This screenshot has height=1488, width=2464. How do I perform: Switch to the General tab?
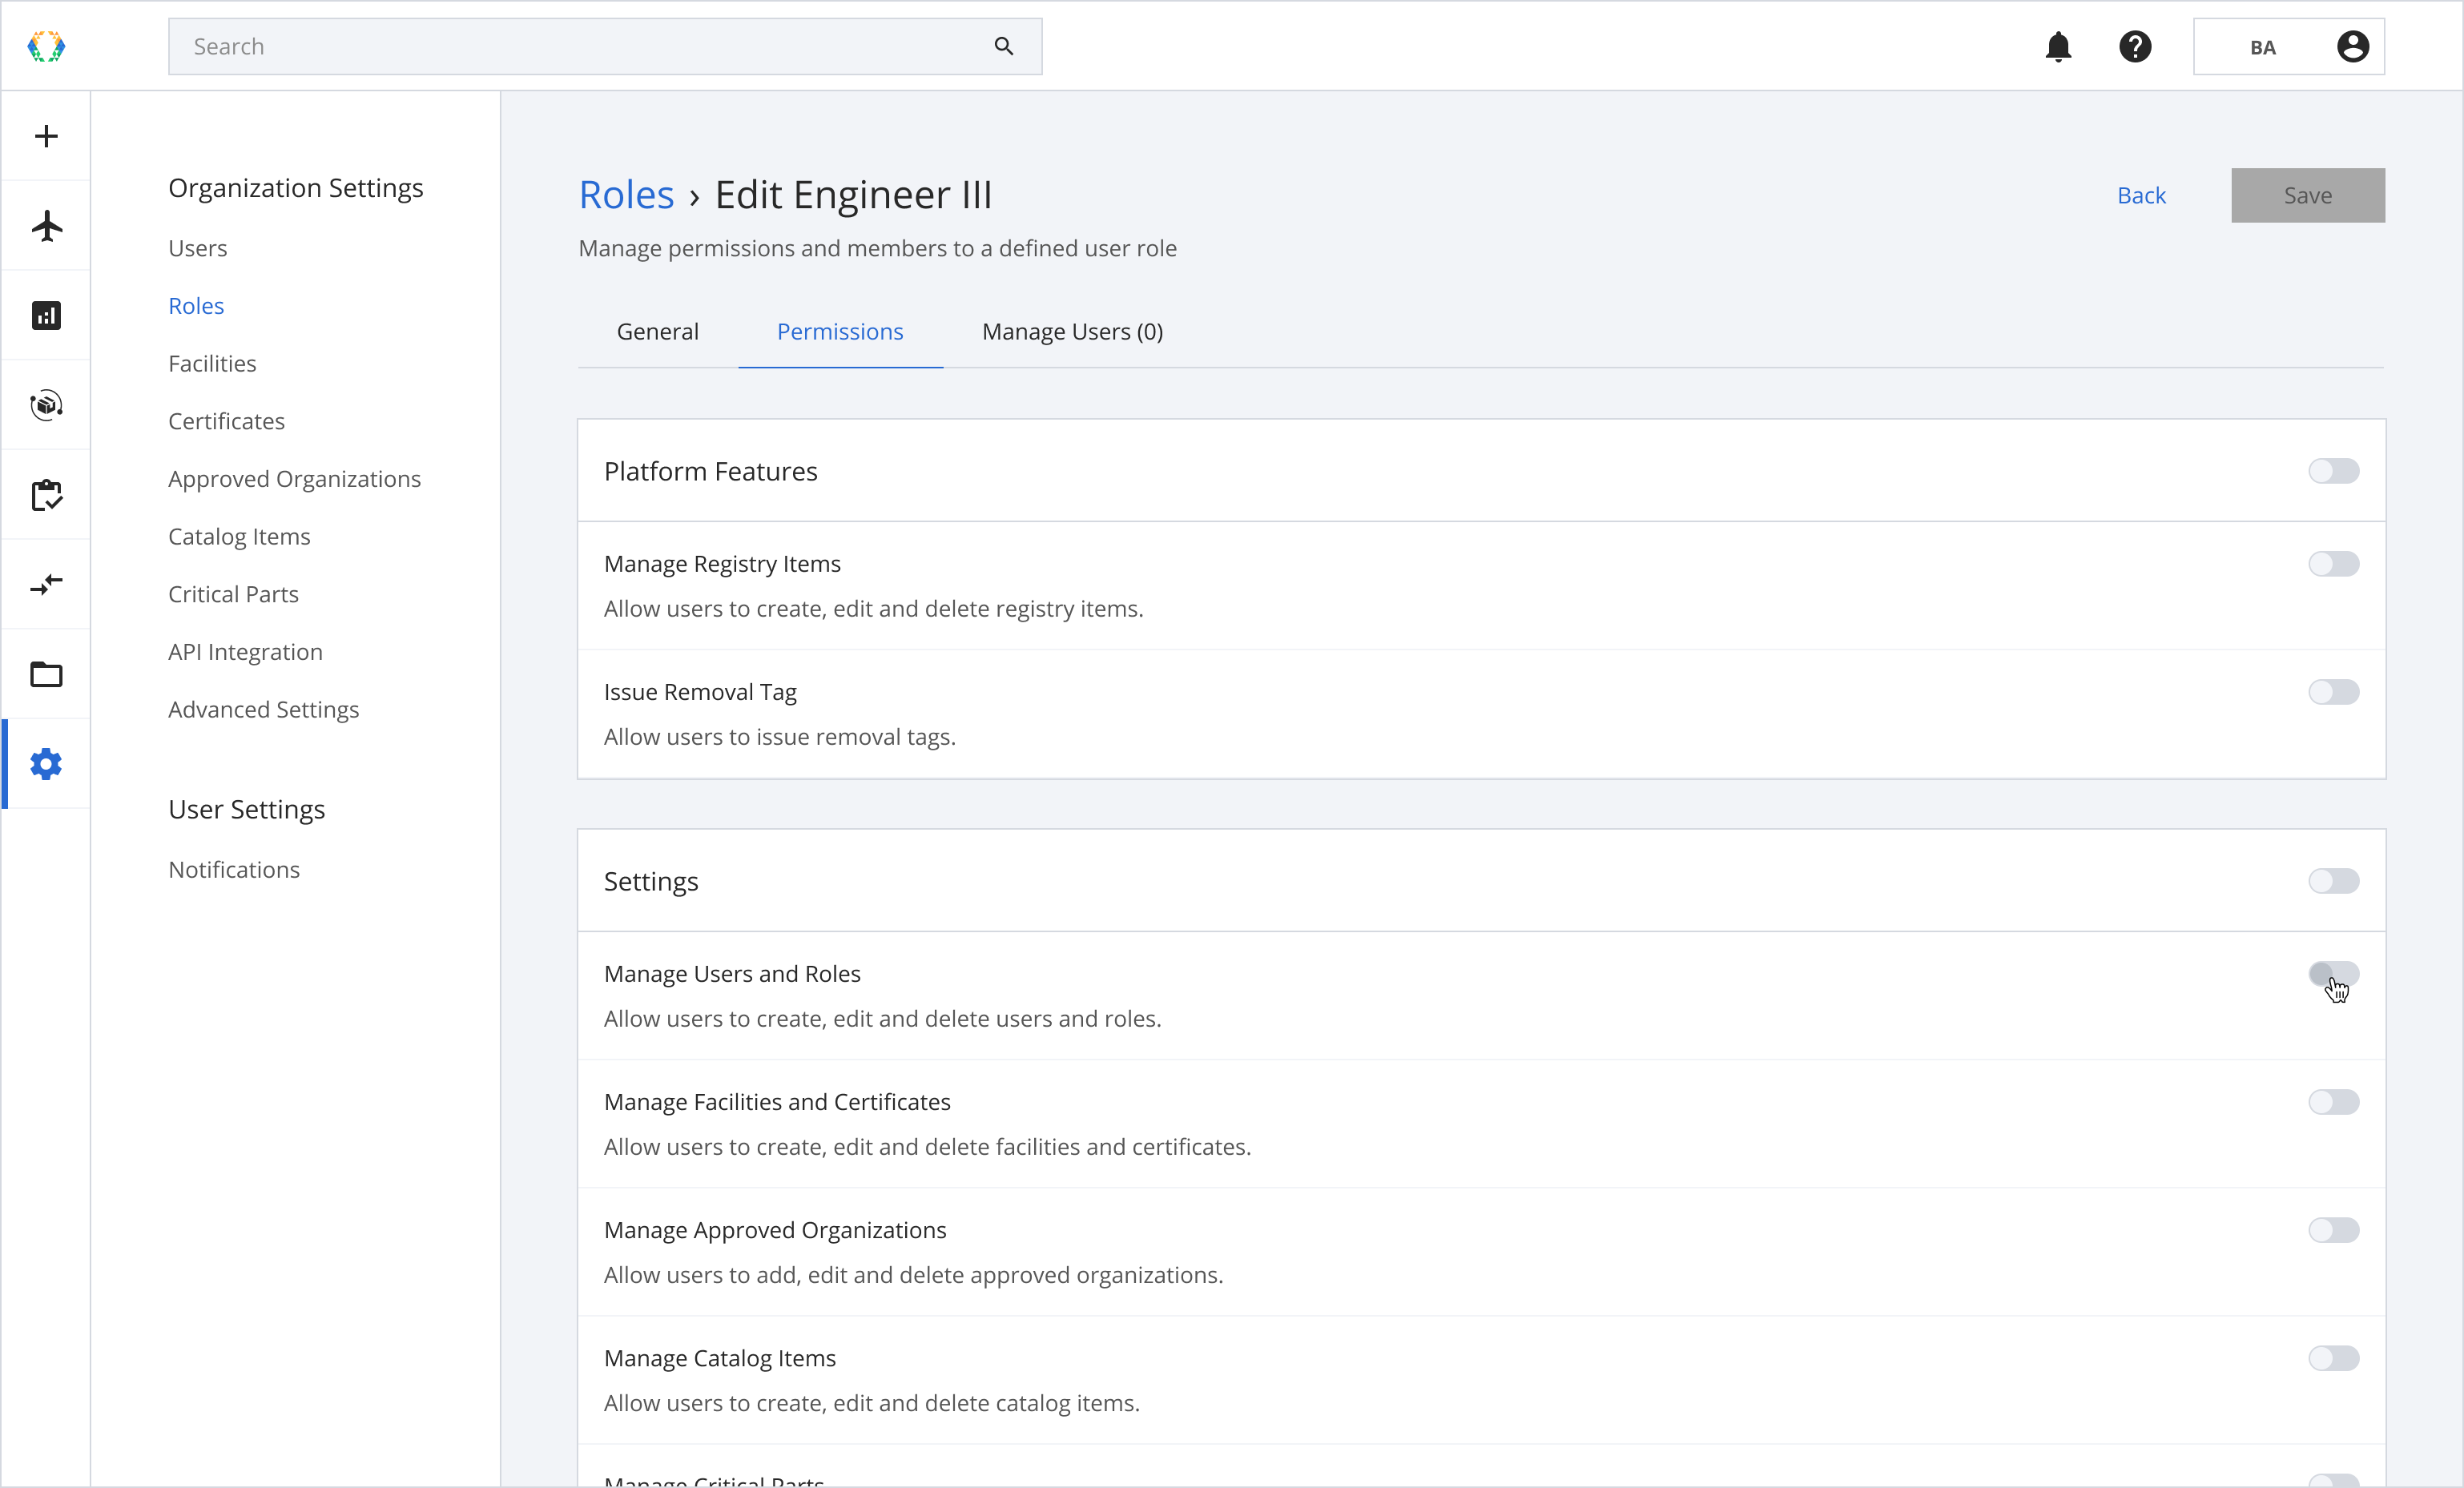click(657, 331)
